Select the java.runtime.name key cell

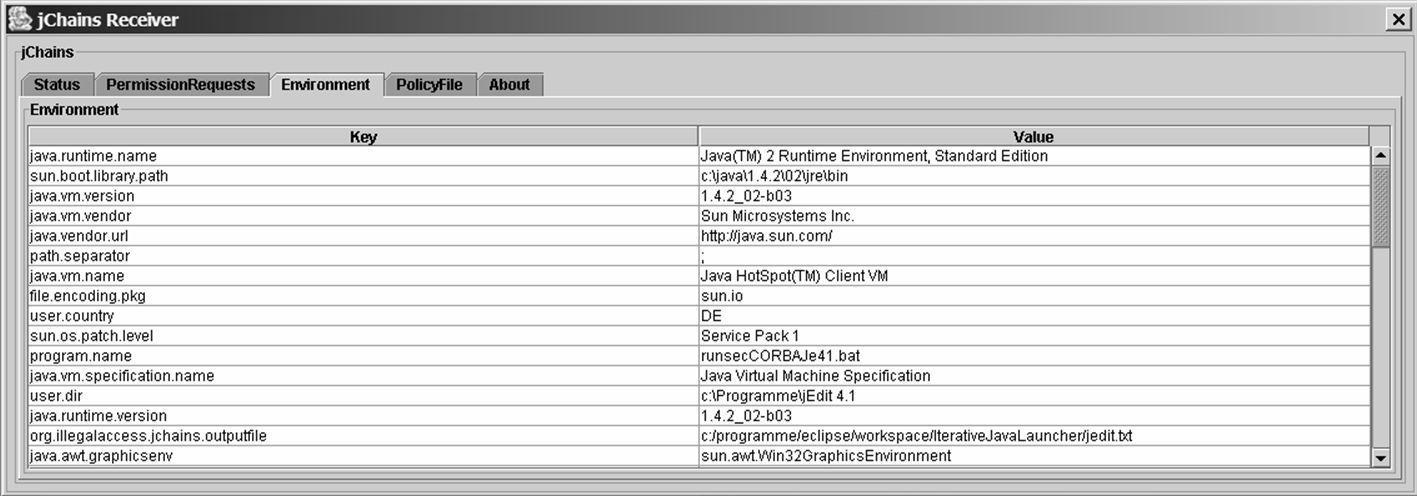(x=363, y=156)
